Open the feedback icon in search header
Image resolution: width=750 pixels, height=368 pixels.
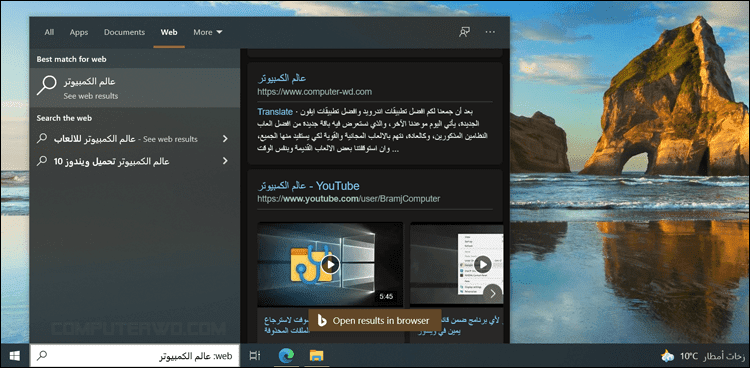464,32
